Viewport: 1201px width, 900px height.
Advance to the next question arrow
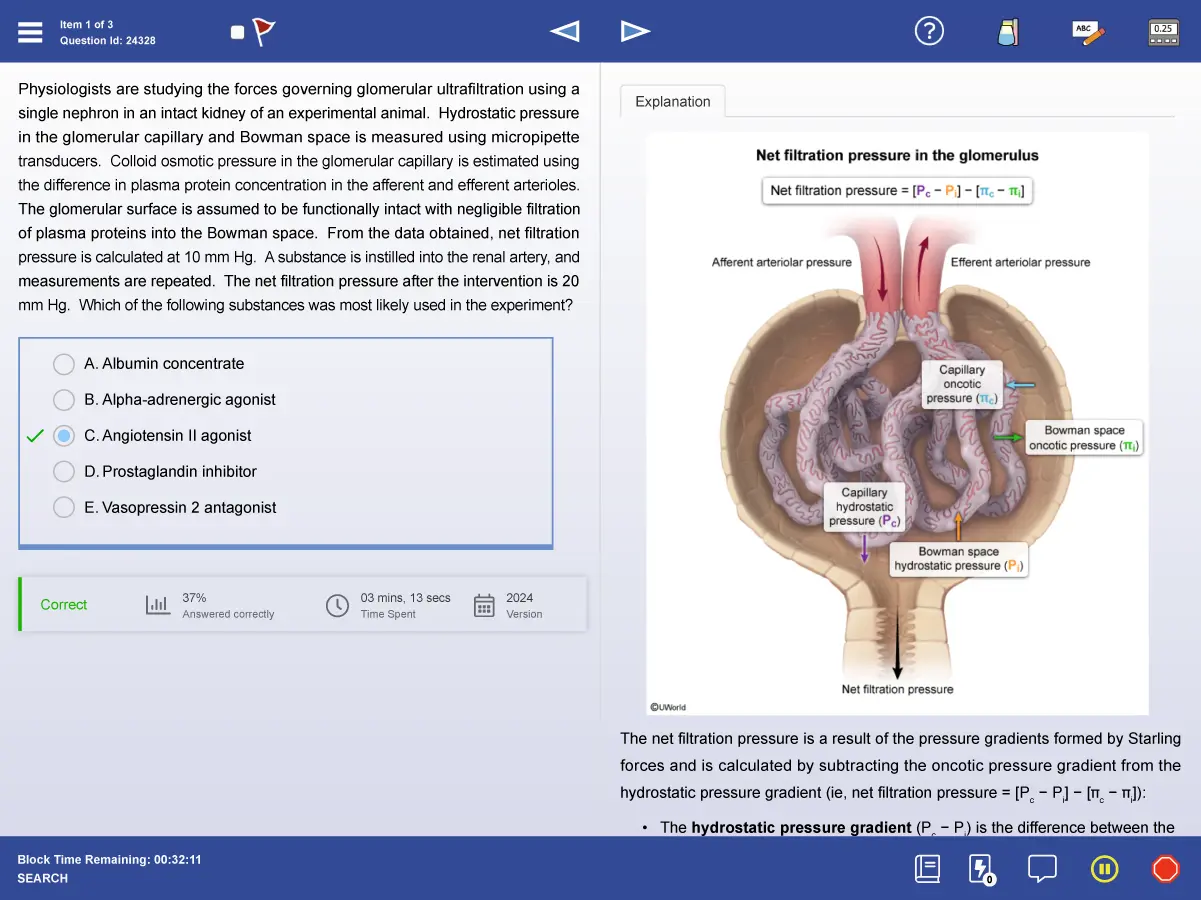tap(635, 32)
